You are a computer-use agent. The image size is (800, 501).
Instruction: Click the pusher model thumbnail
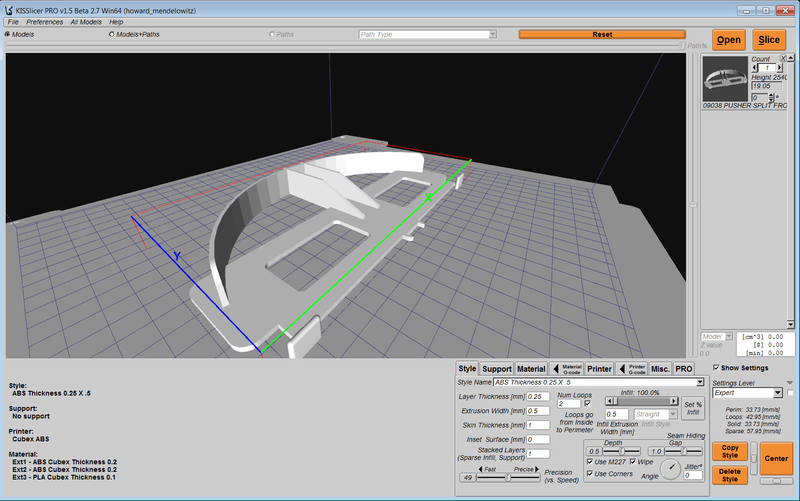(725, 79)
